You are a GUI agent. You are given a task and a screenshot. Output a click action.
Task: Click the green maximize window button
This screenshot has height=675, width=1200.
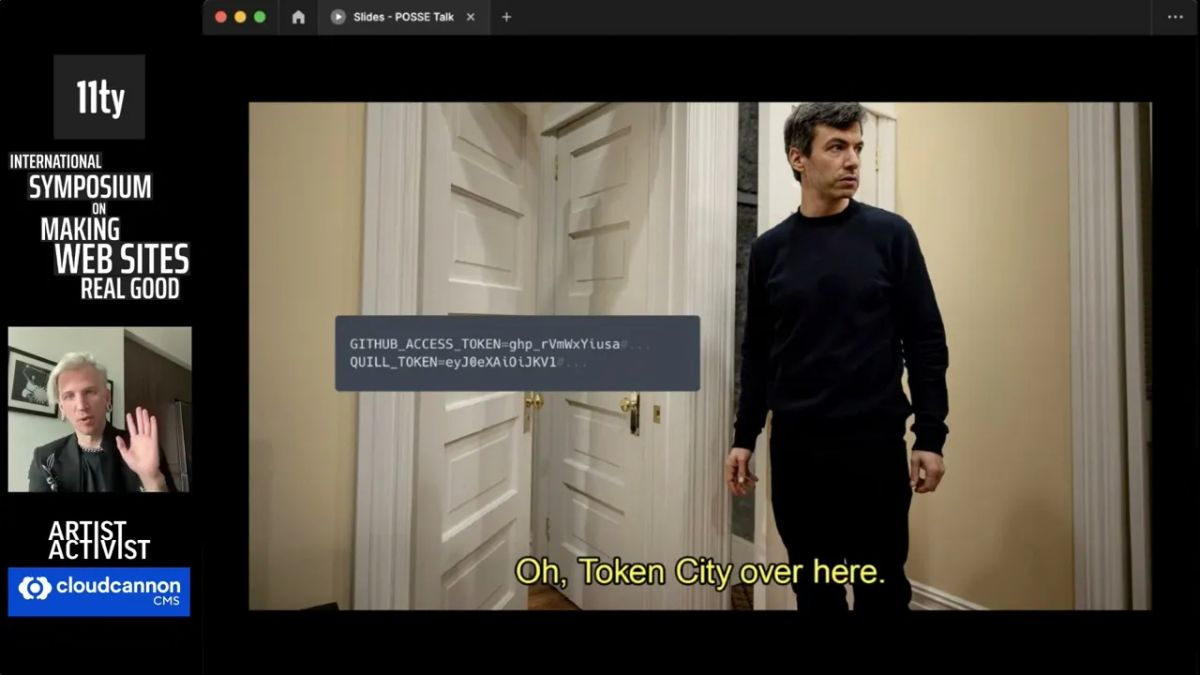tap(260, 17)
